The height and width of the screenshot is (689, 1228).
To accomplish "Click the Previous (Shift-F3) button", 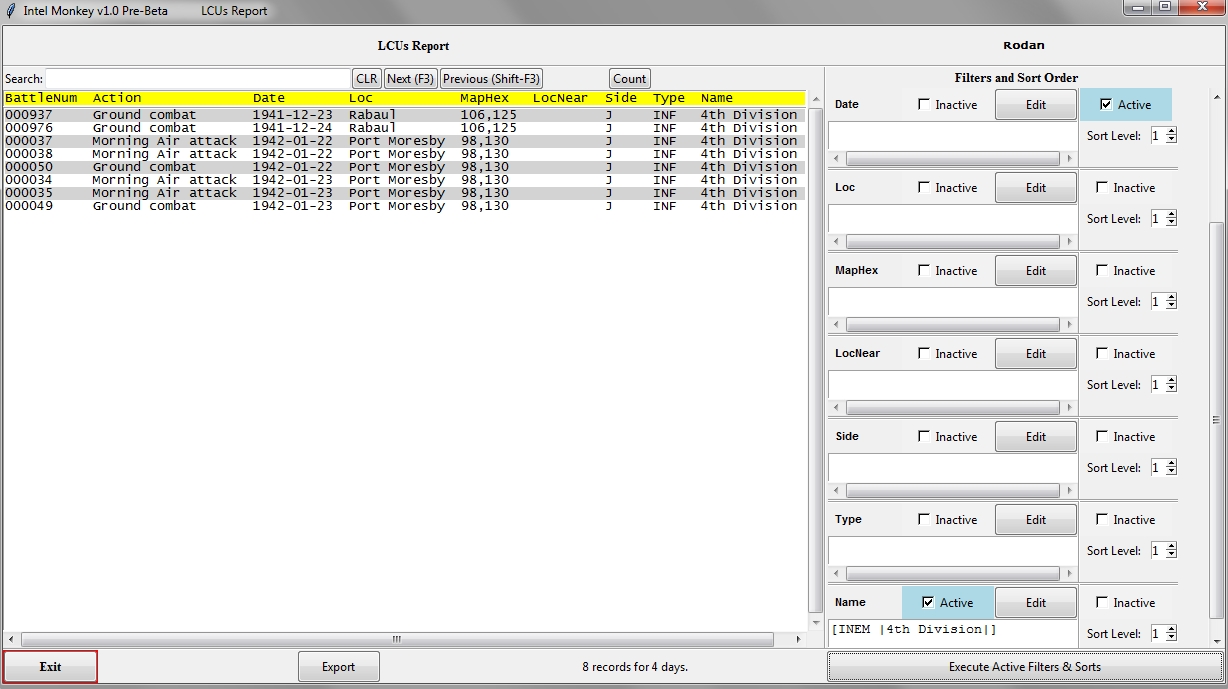I will 491,78.
